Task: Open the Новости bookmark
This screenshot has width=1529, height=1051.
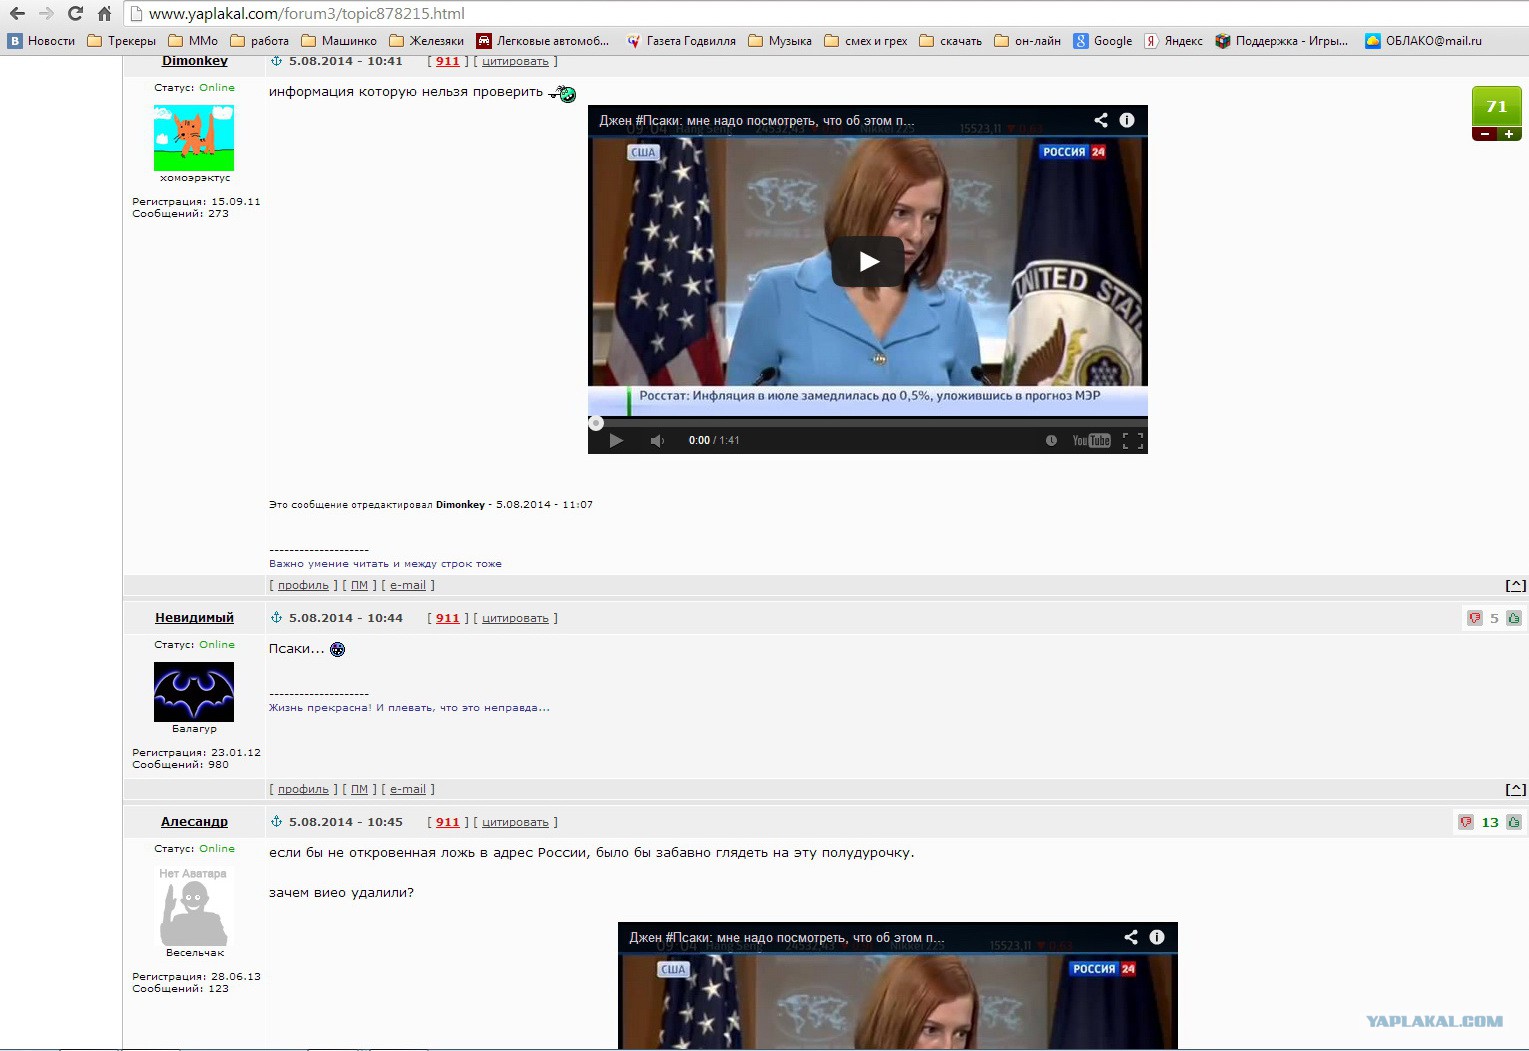Action: coord(42,41)
